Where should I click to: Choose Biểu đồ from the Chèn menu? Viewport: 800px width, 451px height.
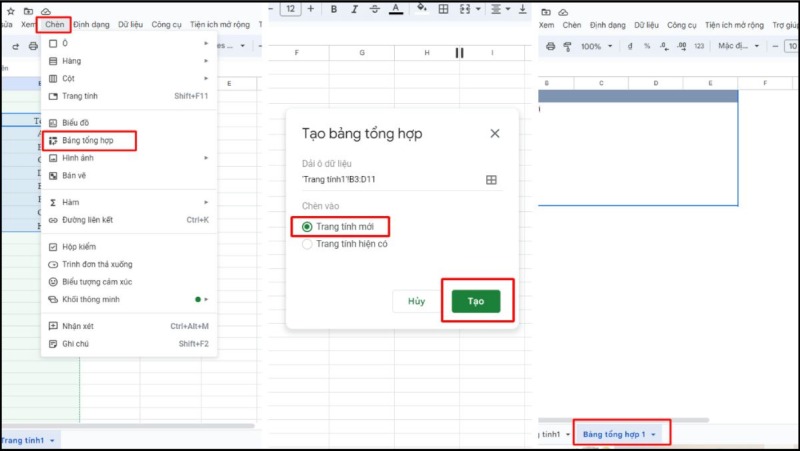click(x=129, y=122)
